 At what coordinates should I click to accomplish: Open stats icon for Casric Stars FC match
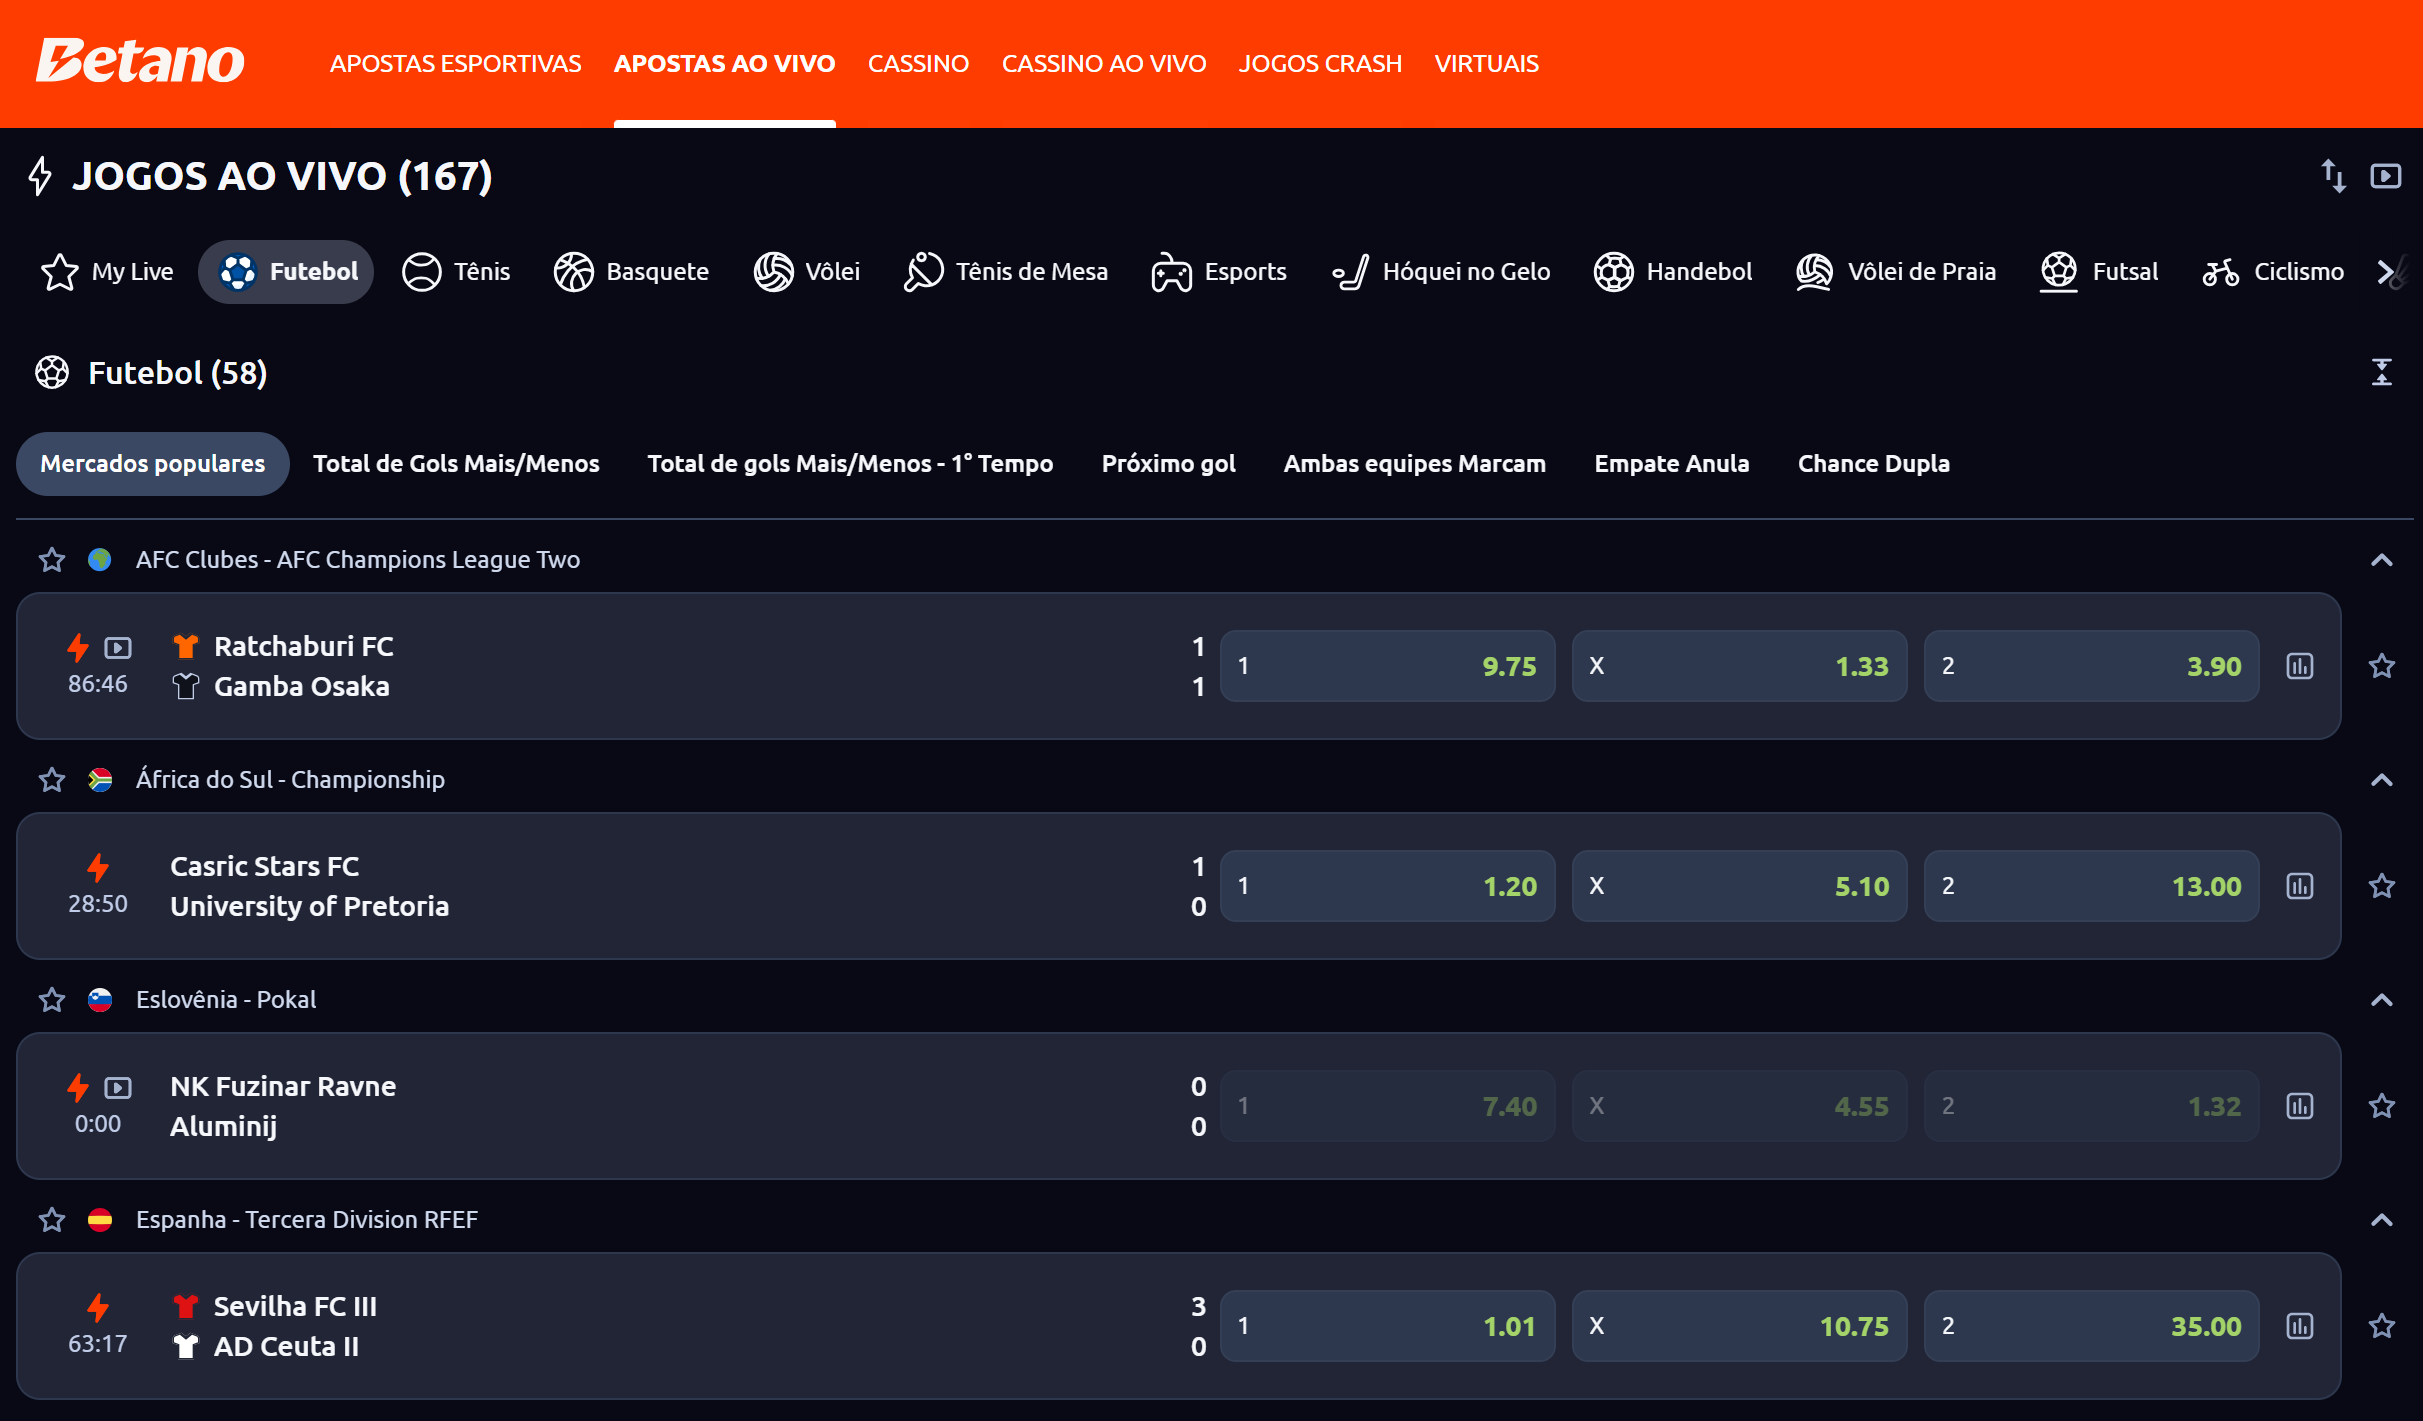pyautogui.click(x=2300, y=886)
